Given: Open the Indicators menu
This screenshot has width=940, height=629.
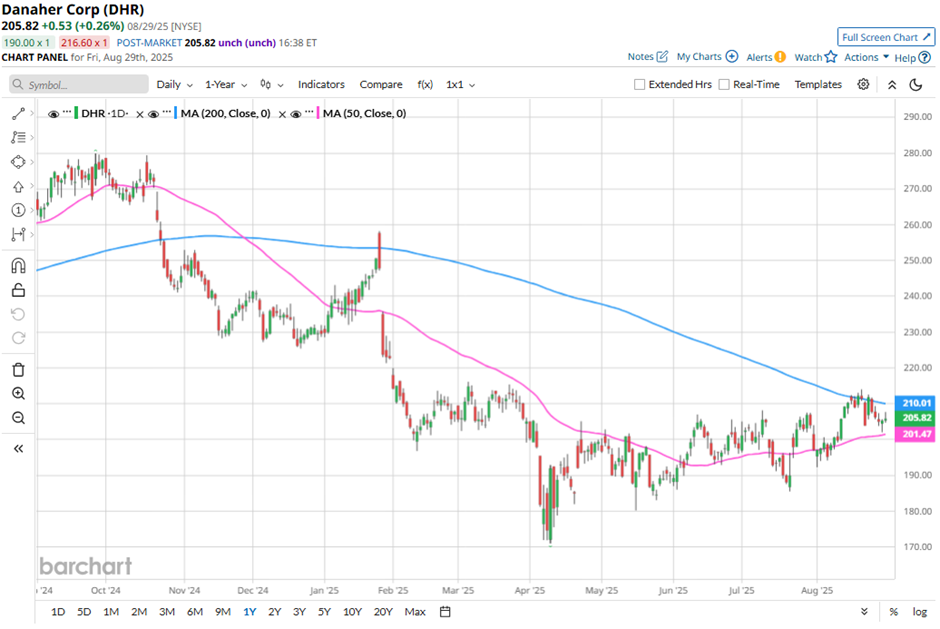Looking at the screenshot, I should [321, 85].
